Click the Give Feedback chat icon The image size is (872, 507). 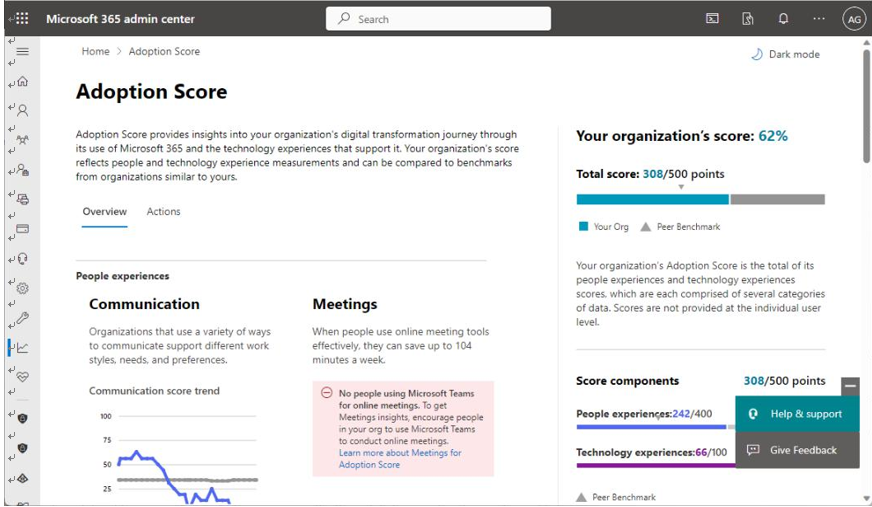[x=753, y=450]
